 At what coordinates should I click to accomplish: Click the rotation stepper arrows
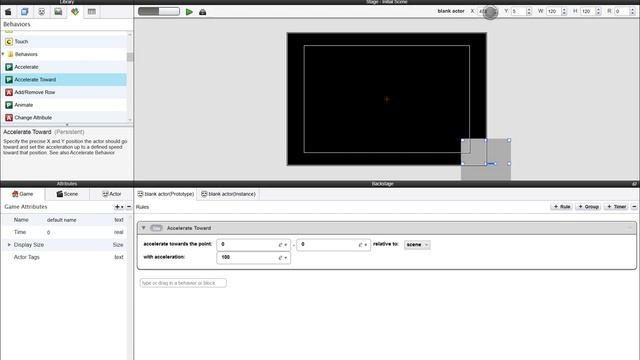click(x=633, y=11)
